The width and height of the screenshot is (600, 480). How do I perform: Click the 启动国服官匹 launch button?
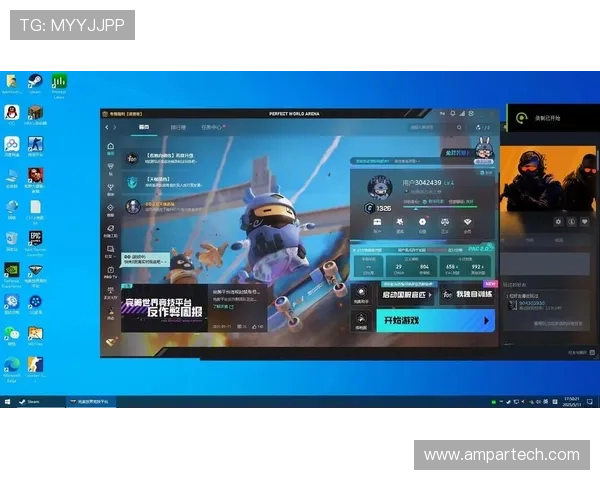point(406,295)
